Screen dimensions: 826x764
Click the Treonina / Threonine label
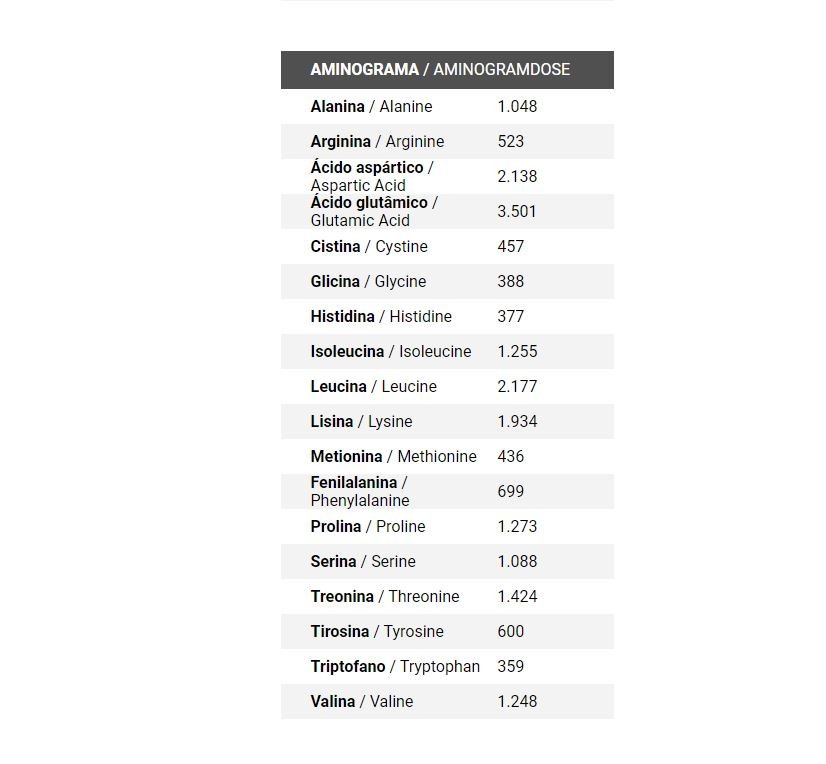click(385, 597)
